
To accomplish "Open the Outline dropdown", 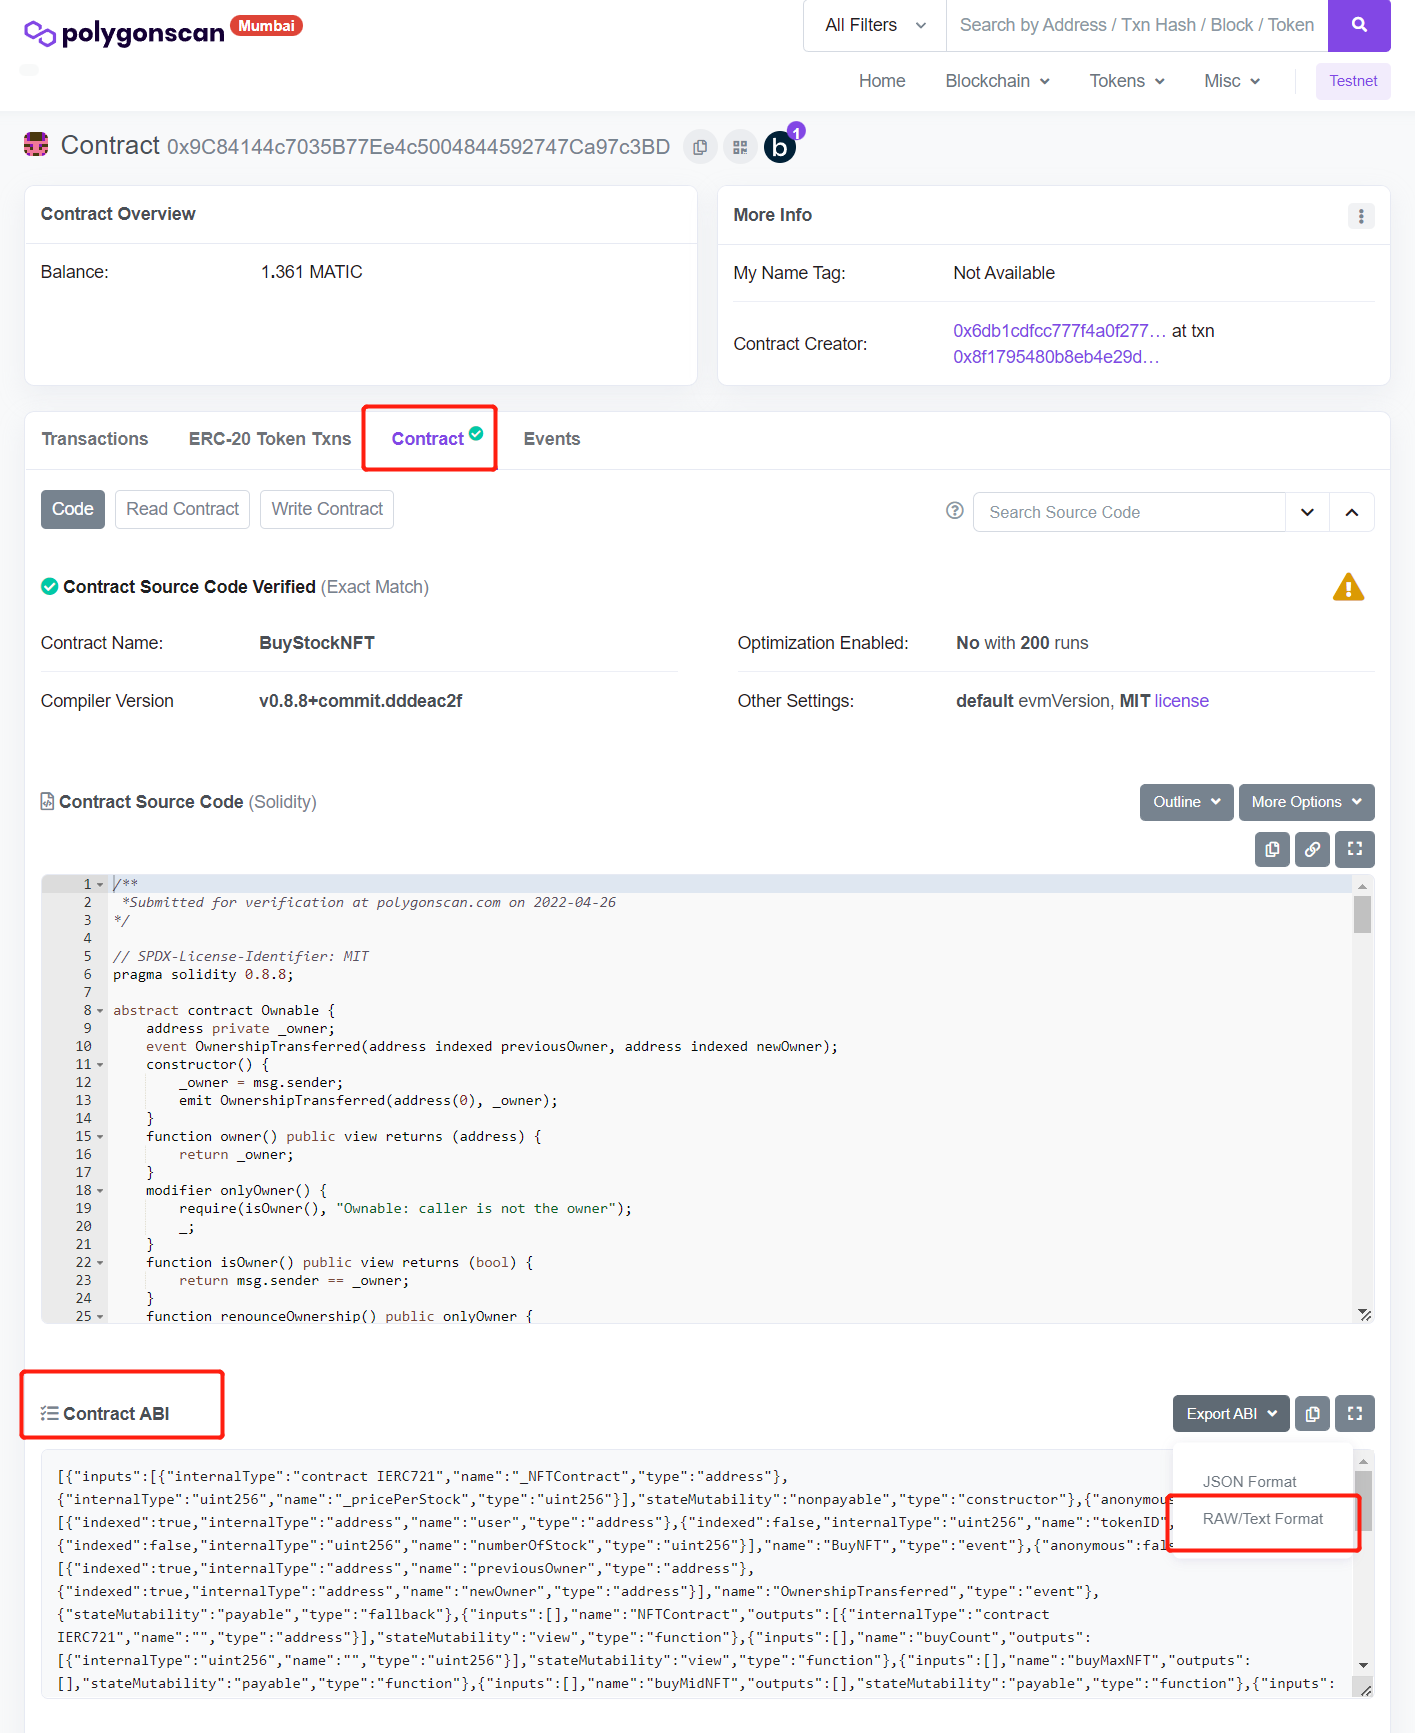I will point(1186,802).
